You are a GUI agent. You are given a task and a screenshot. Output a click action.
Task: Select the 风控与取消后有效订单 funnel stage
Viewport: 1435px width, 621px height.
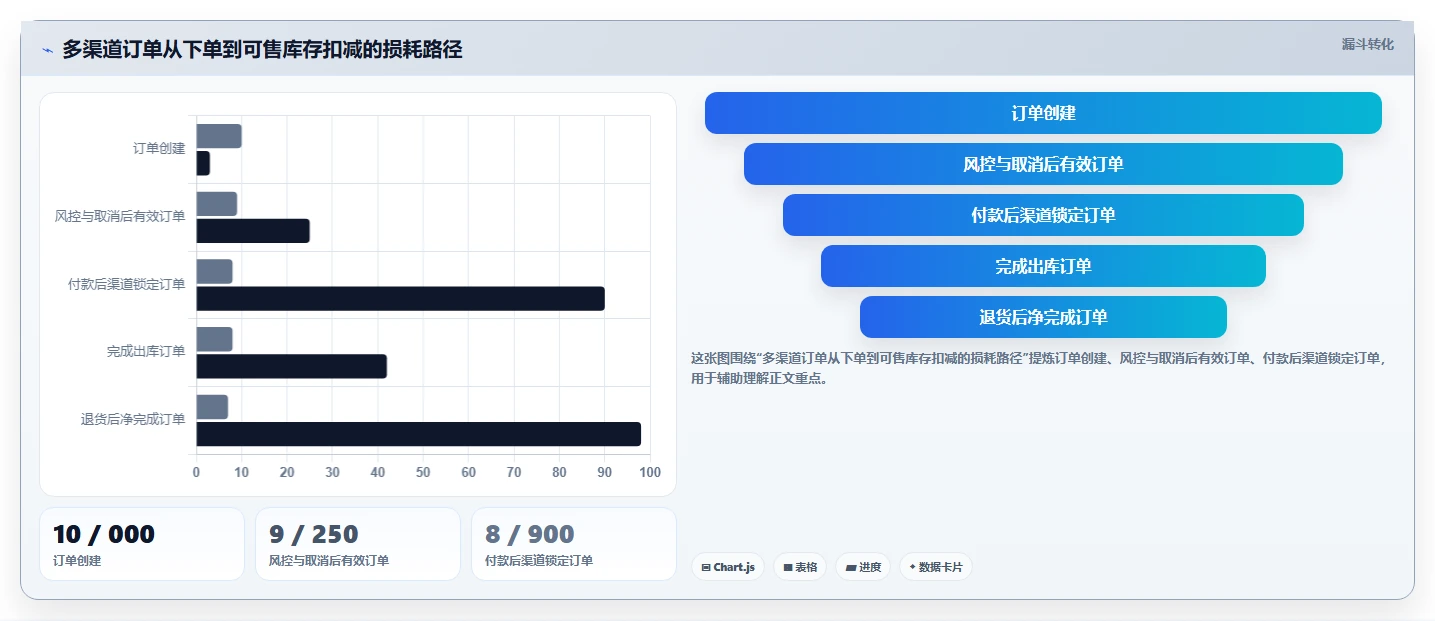pos(1043,164)
